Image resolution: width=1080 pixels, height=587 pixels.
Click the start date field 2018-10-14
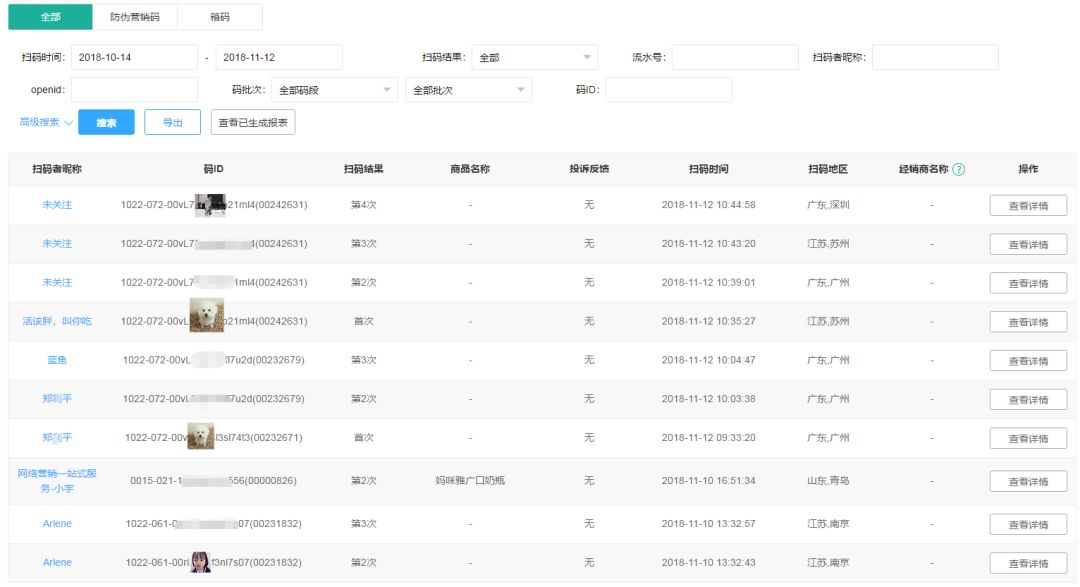[x=133, y=56]
